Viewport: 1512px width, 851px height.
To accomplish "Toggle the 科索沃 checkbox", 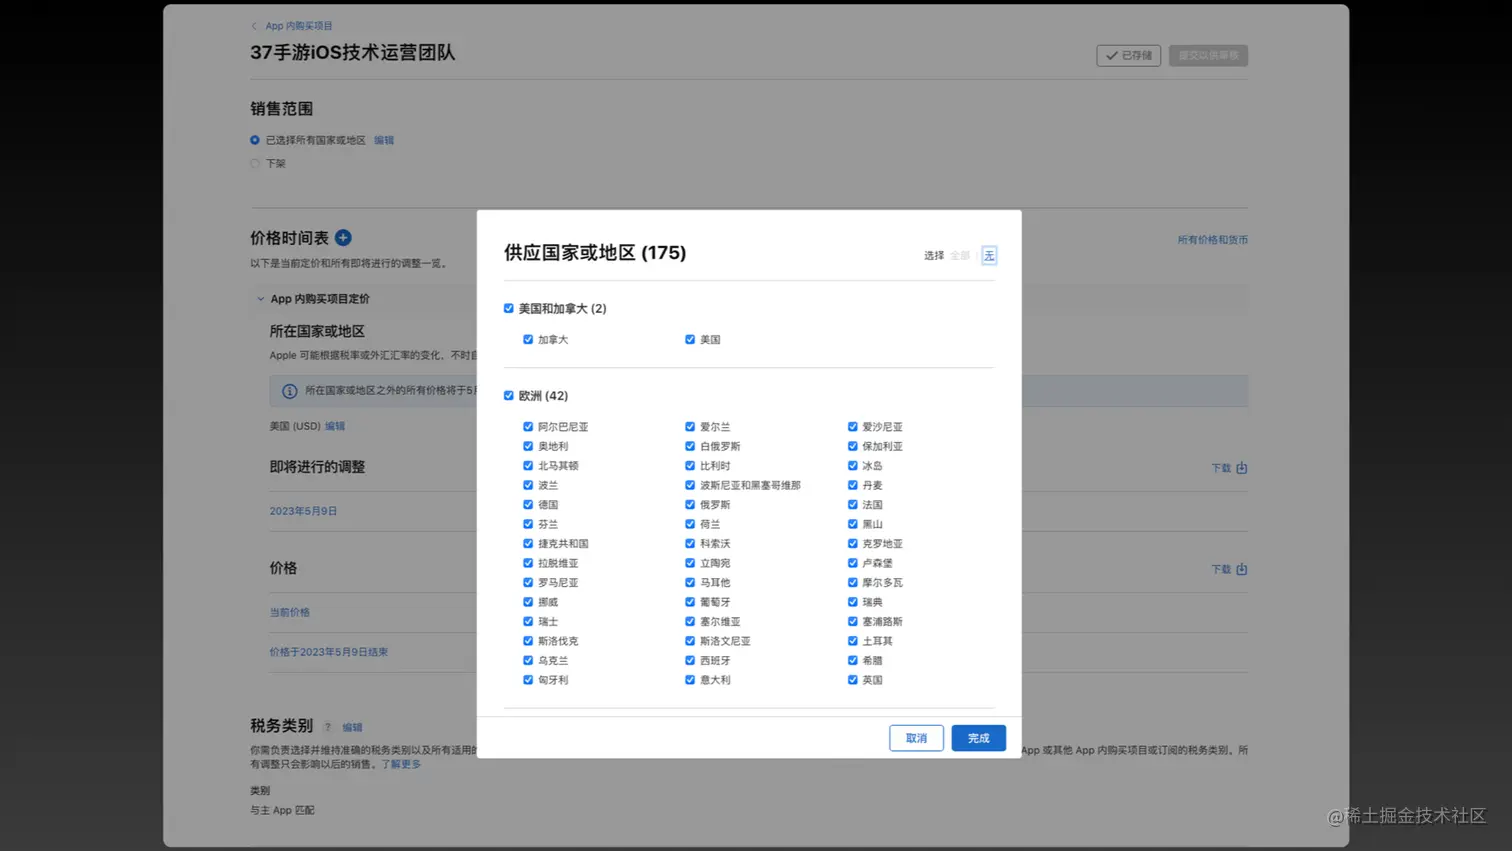I will [690, 544].
